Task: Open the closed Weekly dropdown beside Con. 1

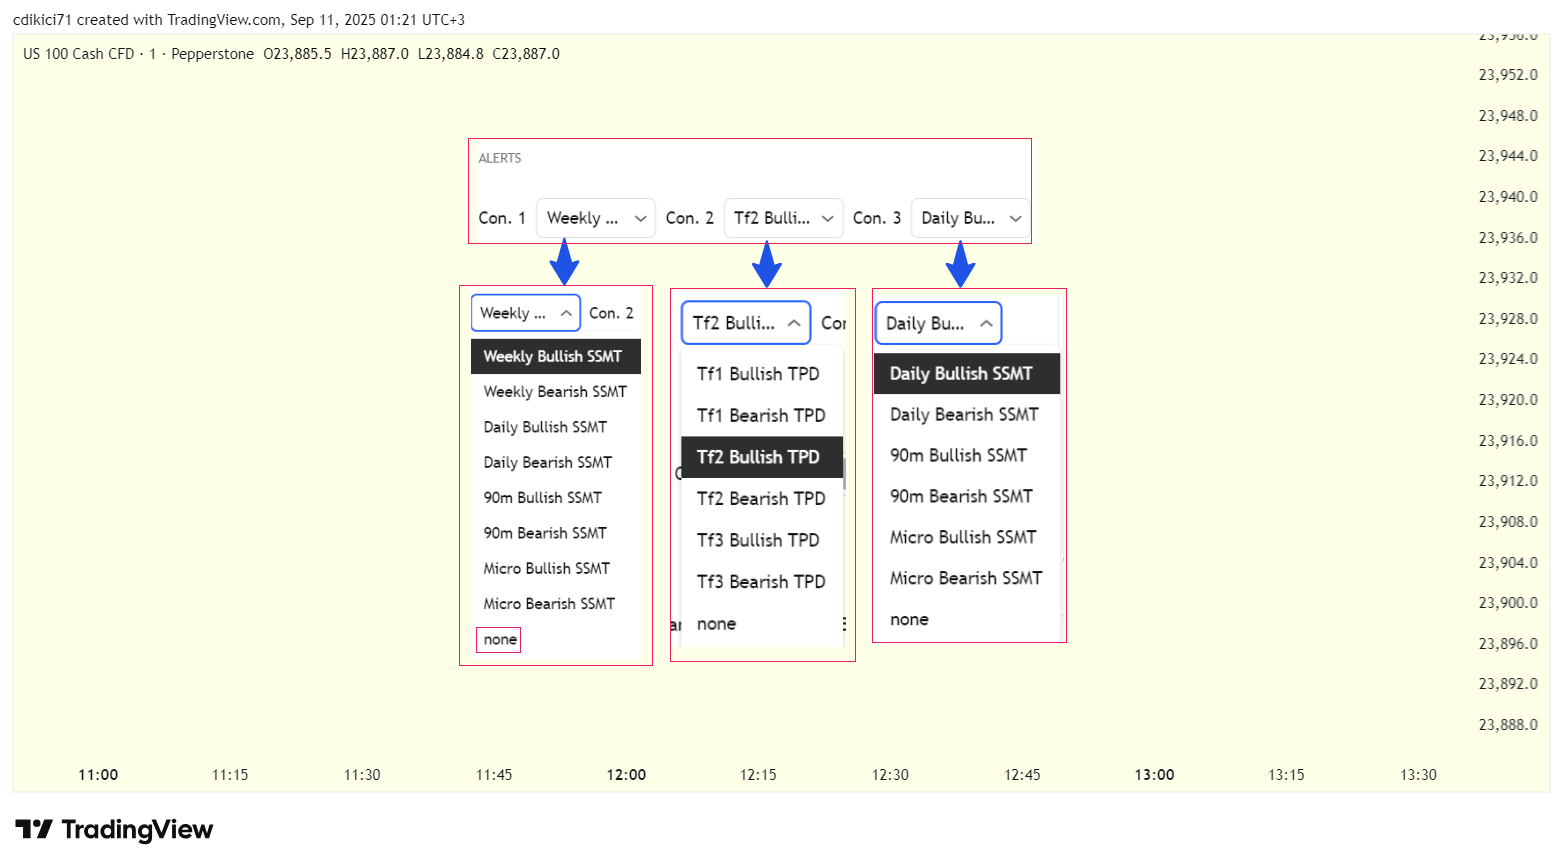Action: (596, 218)
